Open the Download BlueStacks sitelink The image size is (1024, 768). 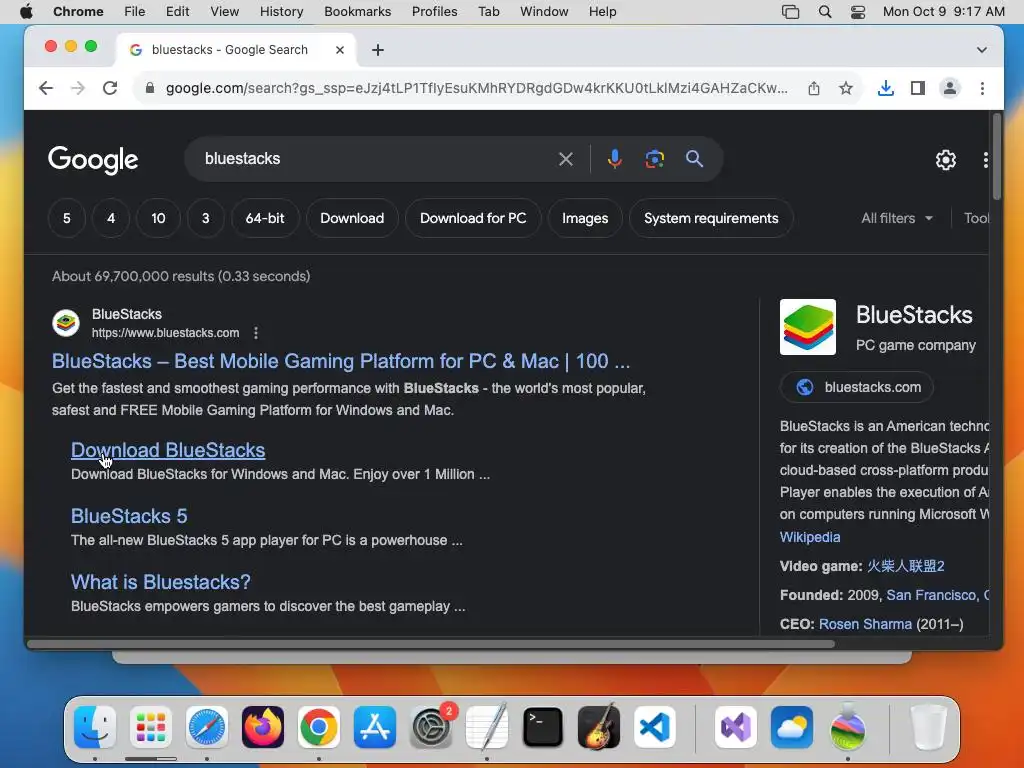(168, 450)
